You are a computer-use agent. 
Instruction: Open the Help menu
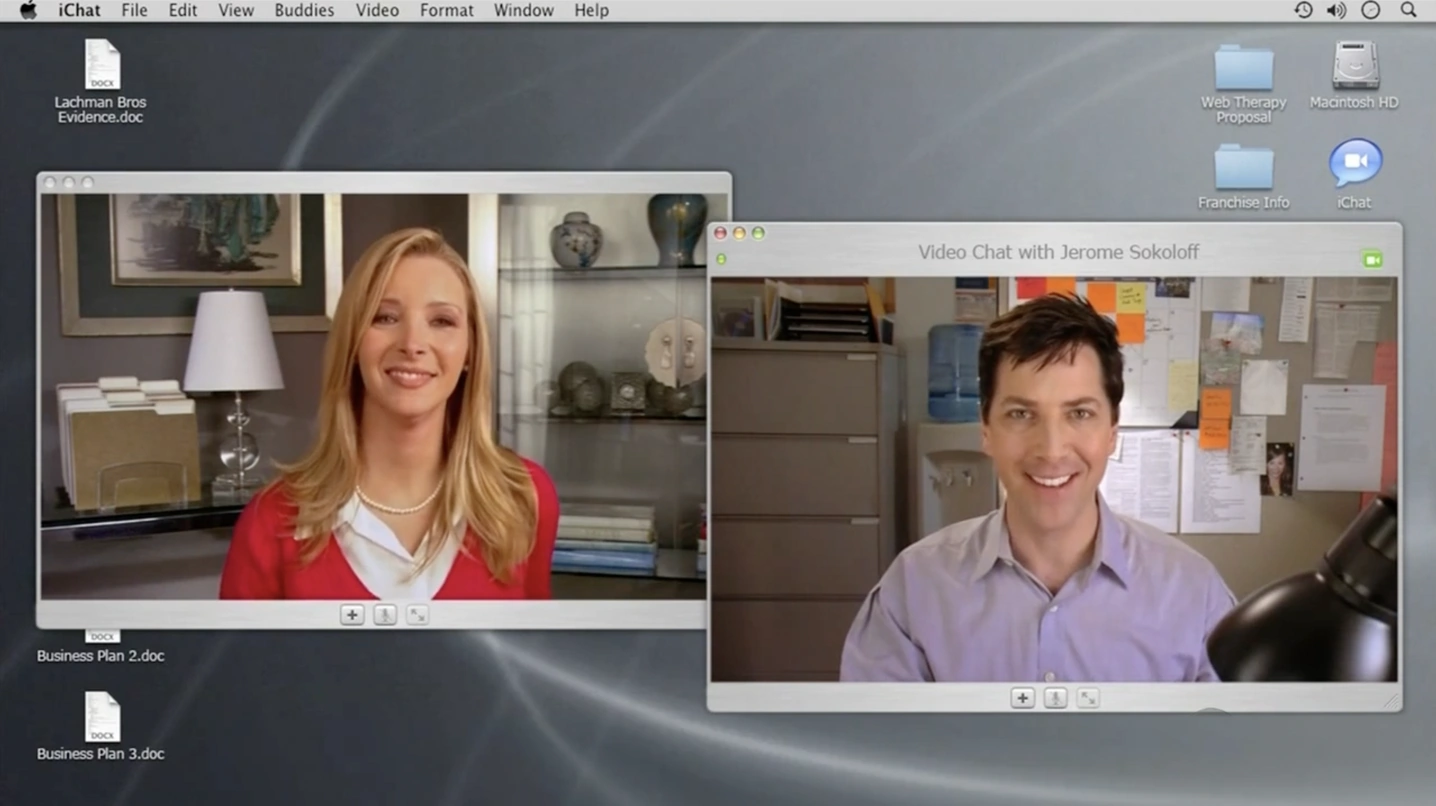click(591, 10)
